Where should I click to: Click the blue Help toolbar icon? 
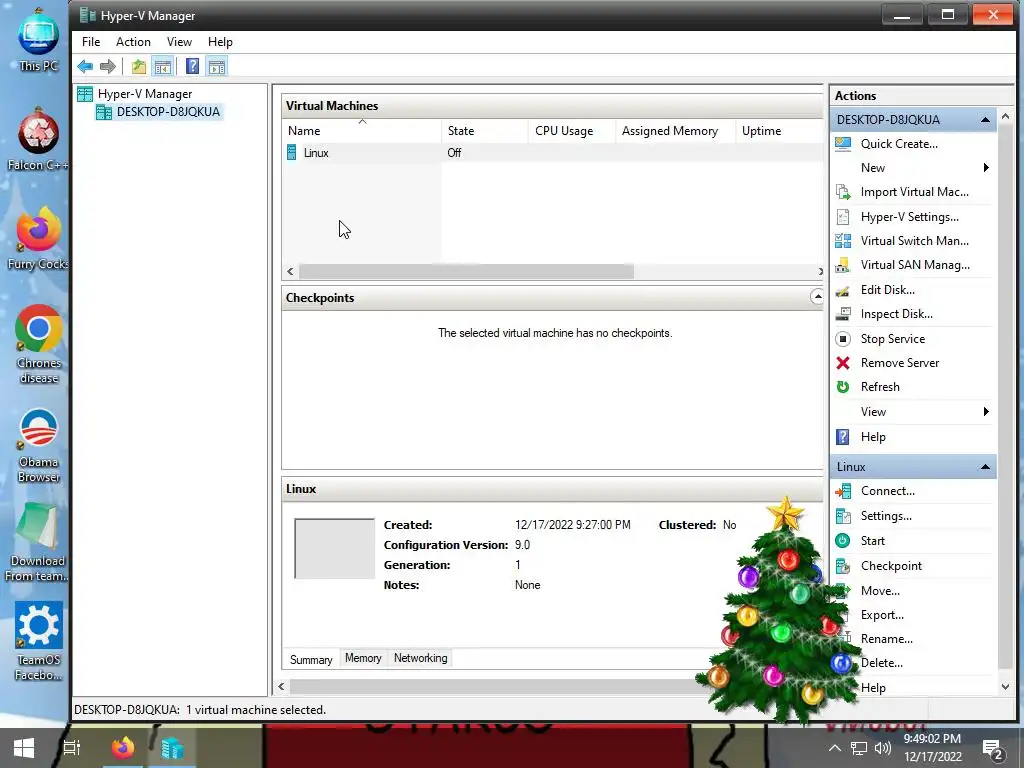pyautogui.click(x=192, y=66)
